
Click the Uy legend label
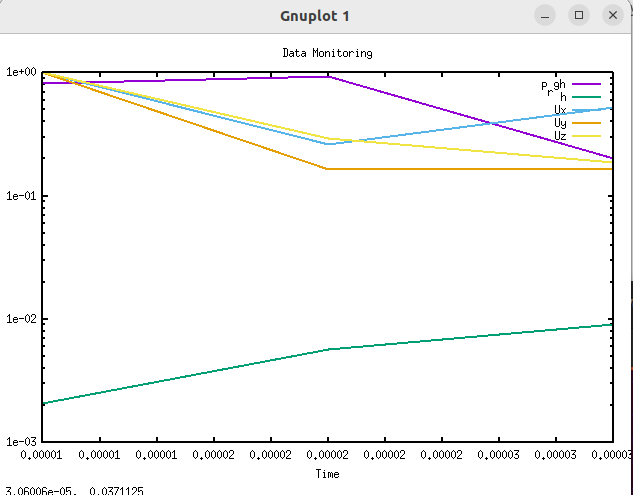click(560, 122)
